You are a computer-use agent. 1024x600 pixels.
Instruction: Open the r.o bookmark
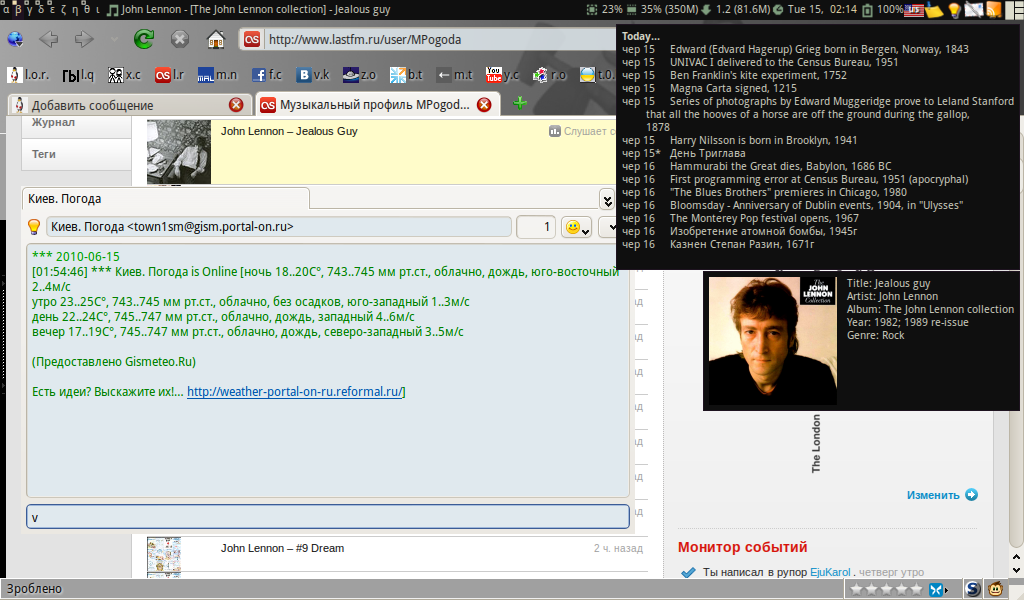click(549, 75)
